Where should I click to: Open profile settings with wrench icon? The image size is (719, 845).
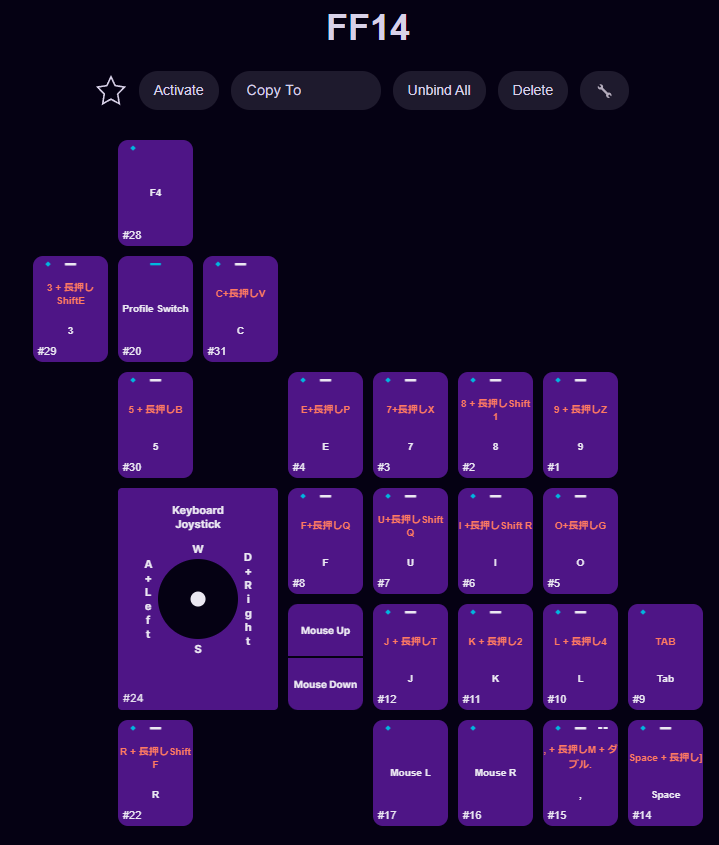point(604,91)
